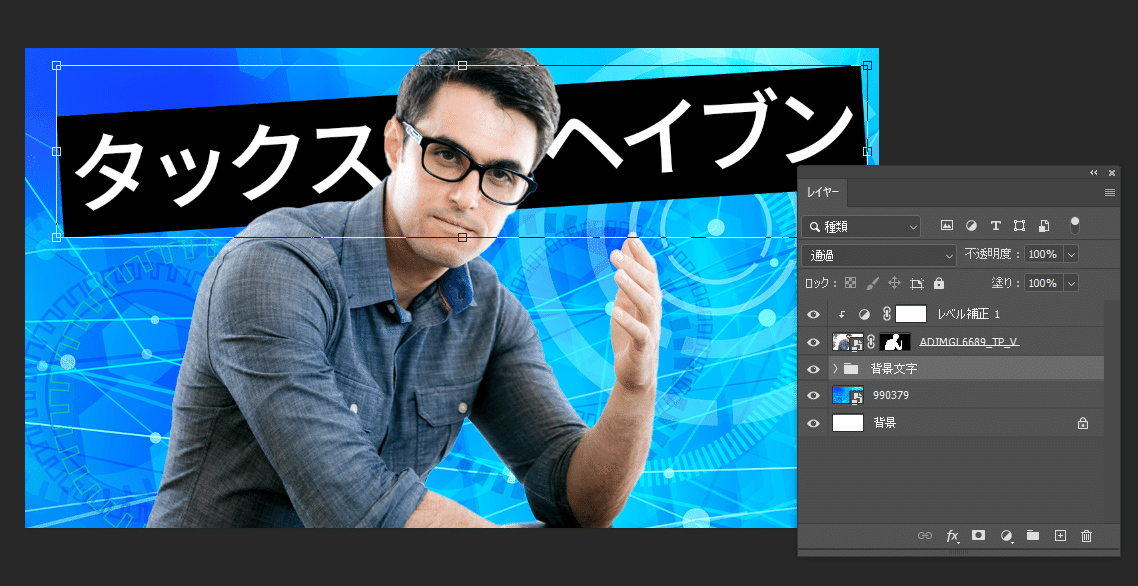This screenshot has height=586, width=1138.
Task: Delete layer trash icon
Action: pyautogui.click(x=1086, y=536)
